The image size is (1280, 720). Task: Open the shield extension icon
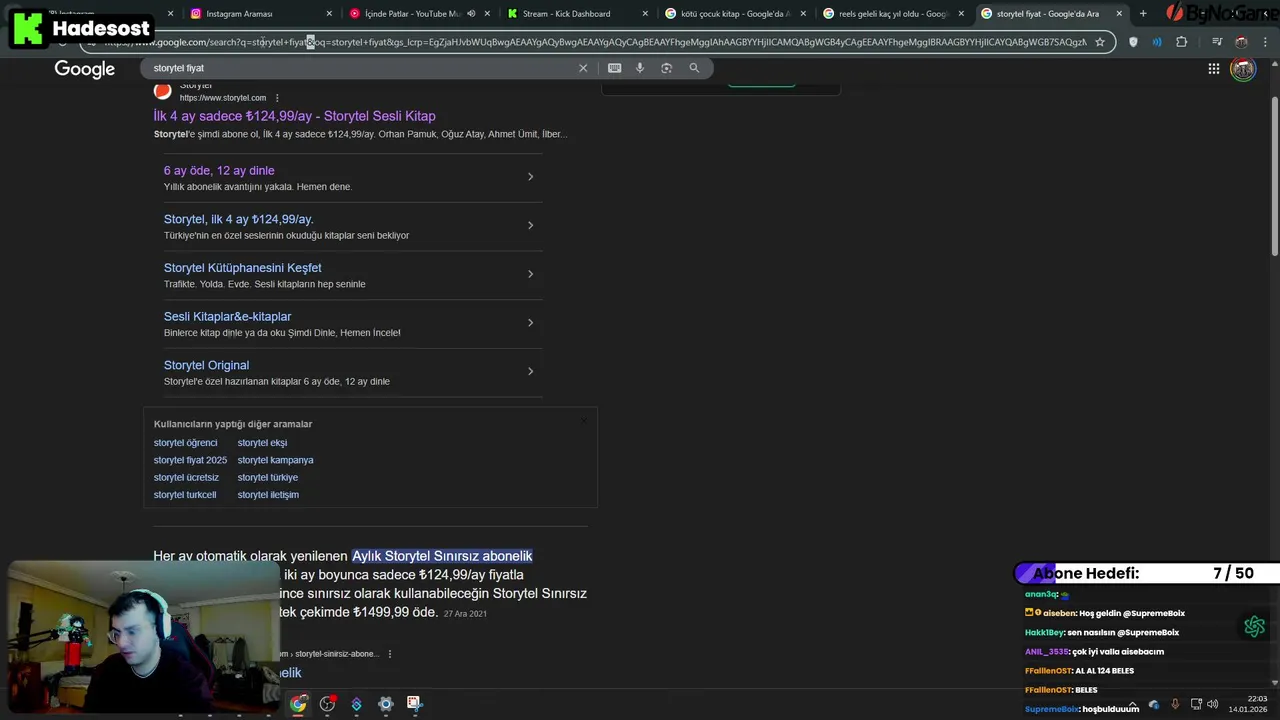click(x=1133, y=42)
